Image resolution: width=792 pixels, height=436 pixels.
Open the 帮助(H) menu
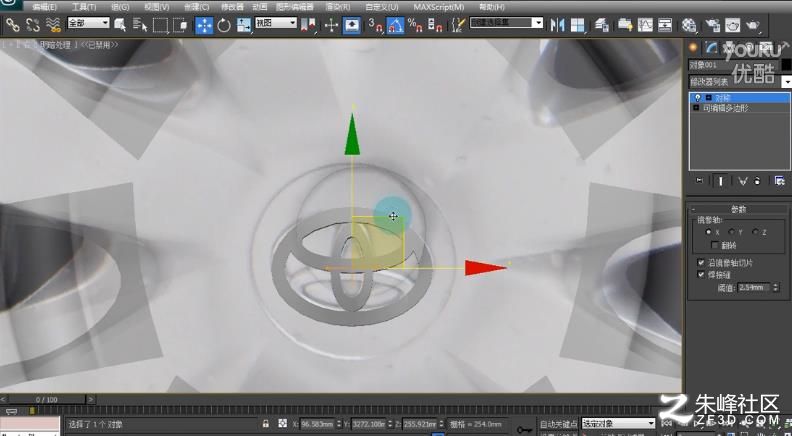tap(491, 7)
